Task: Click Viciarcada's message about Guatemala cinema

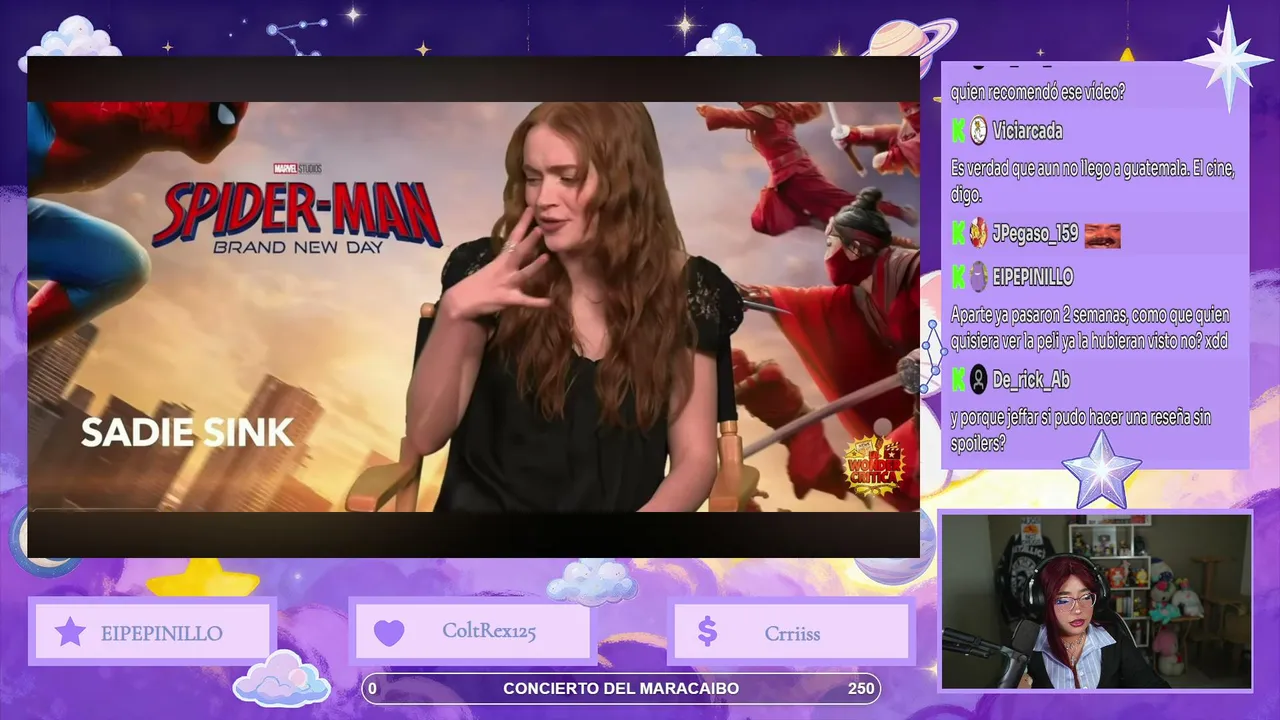Action: point(1093,181)
